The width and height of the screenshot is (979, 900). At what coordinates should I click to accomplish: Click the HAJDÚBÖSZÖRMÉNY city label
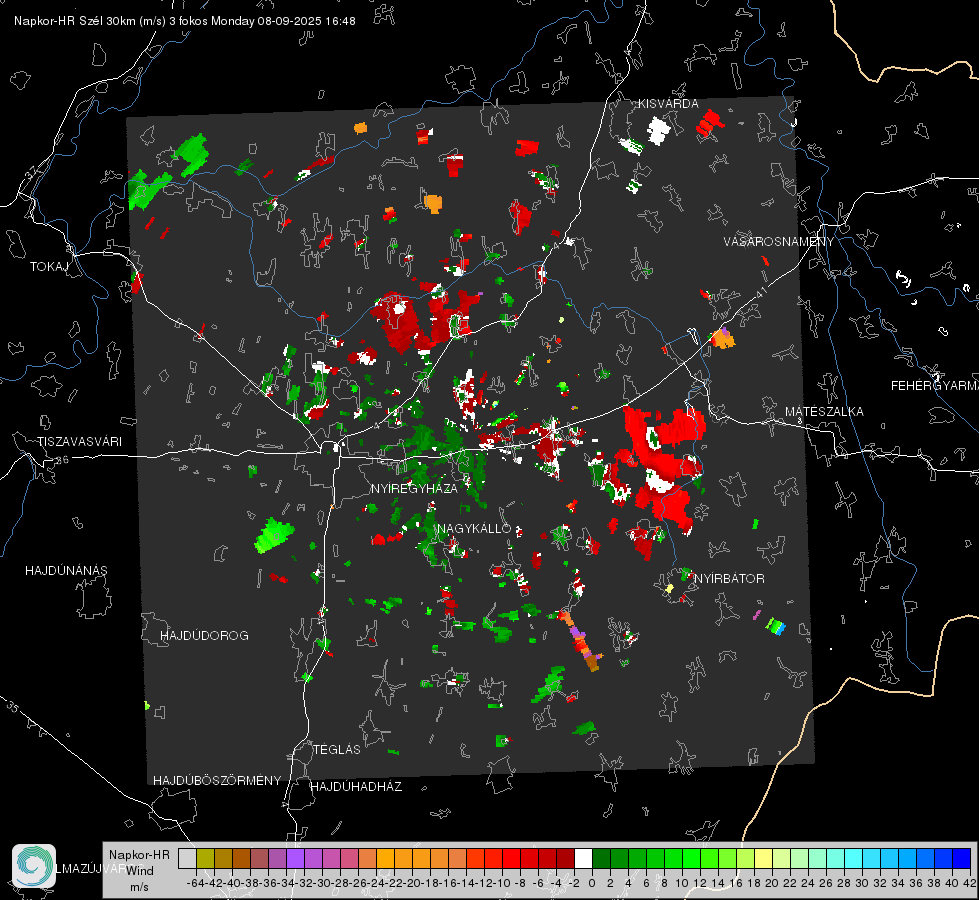[217, 781]
